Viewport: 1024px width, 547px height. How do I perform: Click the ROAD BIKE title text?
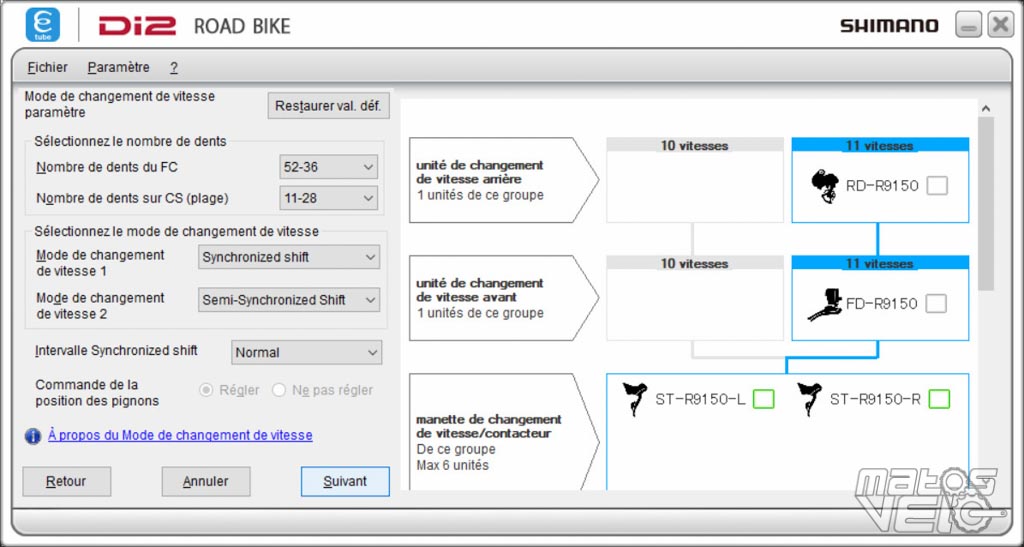click(242, 26)
